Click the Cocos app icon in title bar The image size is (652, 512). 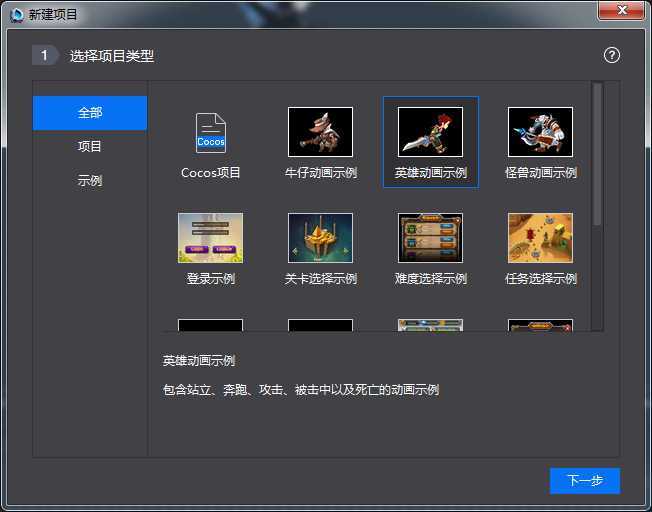pyautogui.click(x=17, y=15)
